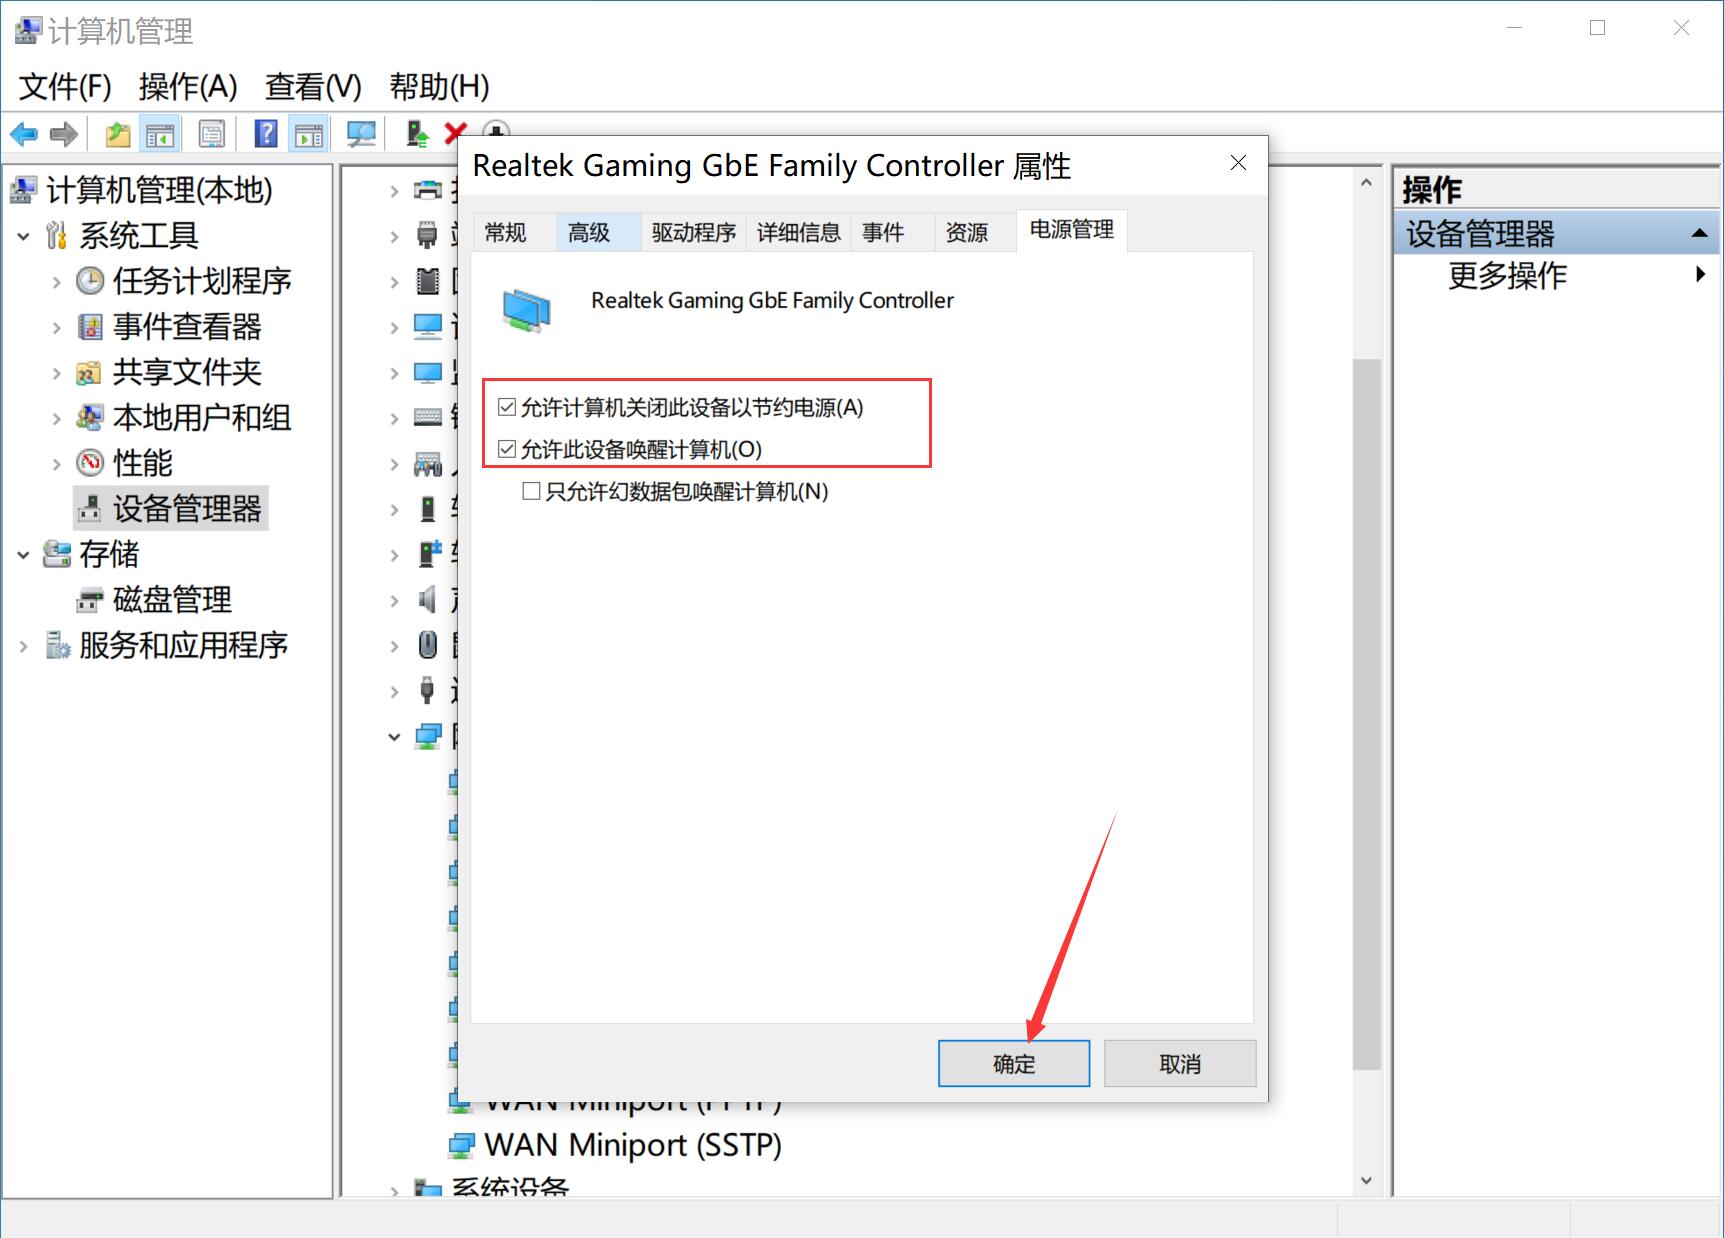Image resolution: width=1724 pixels, height=1238 pixels.
Task: Switch to the 驱动程序 tab
Action: [693, 232]
